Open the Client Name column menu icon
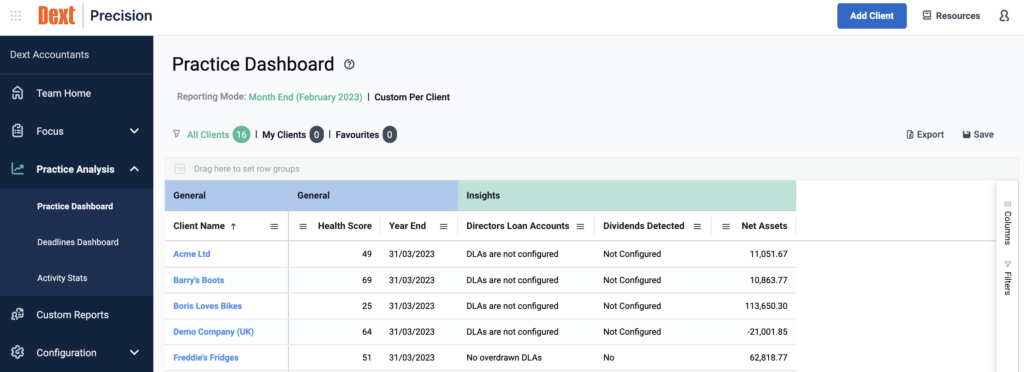1024x372 pixels. tap(274, 226)
